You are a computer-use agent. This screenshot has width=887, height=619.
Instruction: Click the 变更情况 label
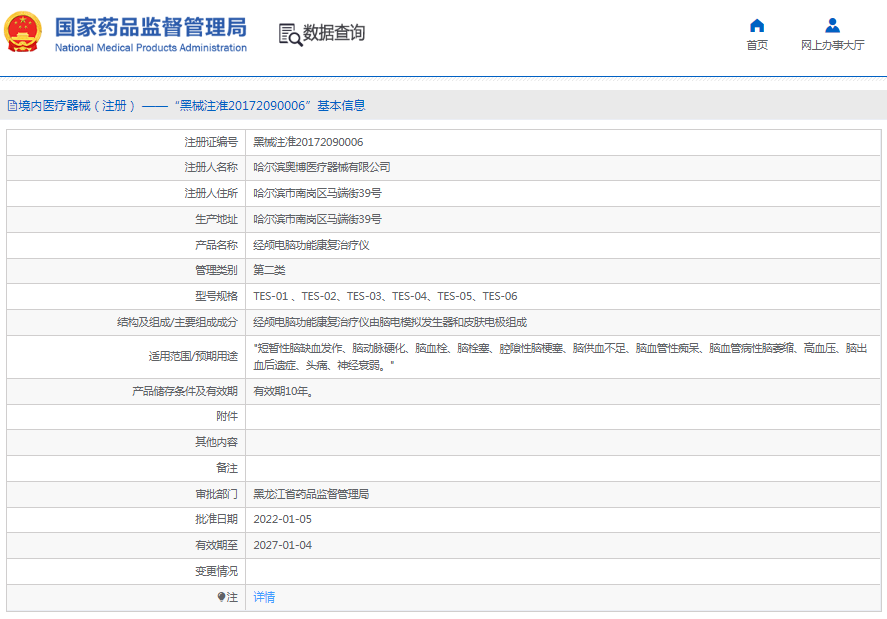217,571
